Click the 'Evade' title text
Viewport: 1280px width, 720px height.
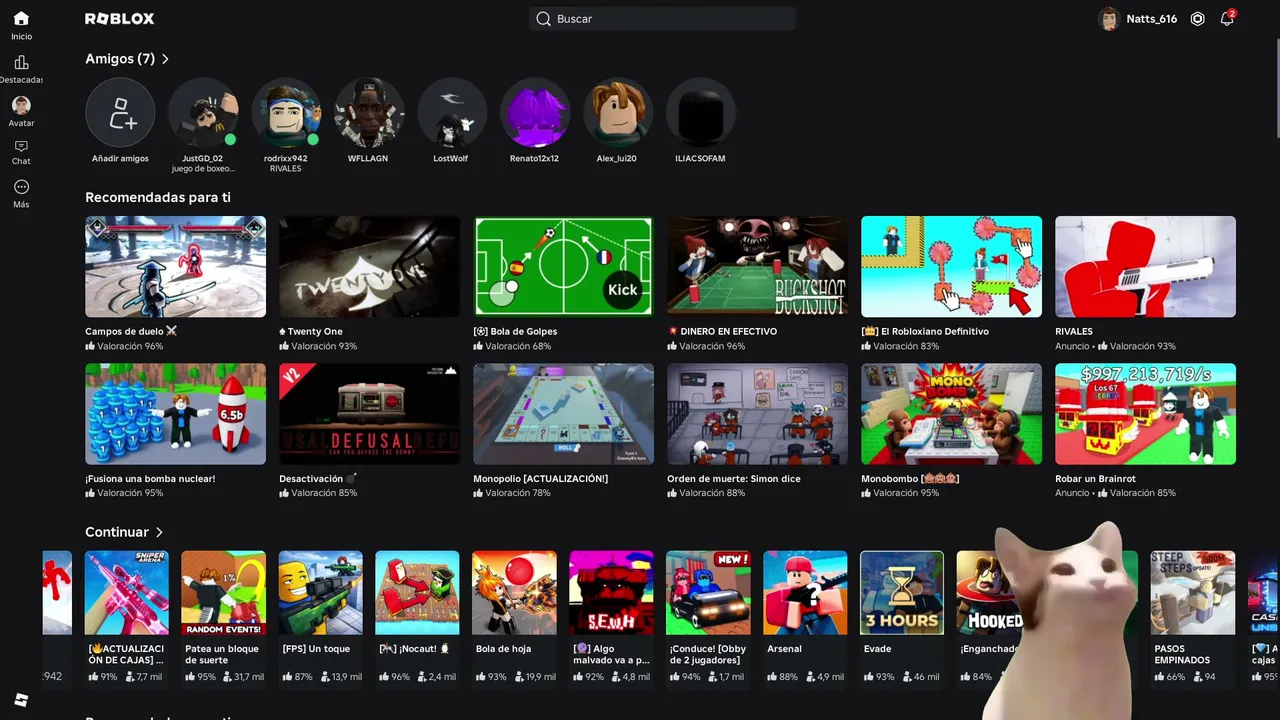pos(877,649)
